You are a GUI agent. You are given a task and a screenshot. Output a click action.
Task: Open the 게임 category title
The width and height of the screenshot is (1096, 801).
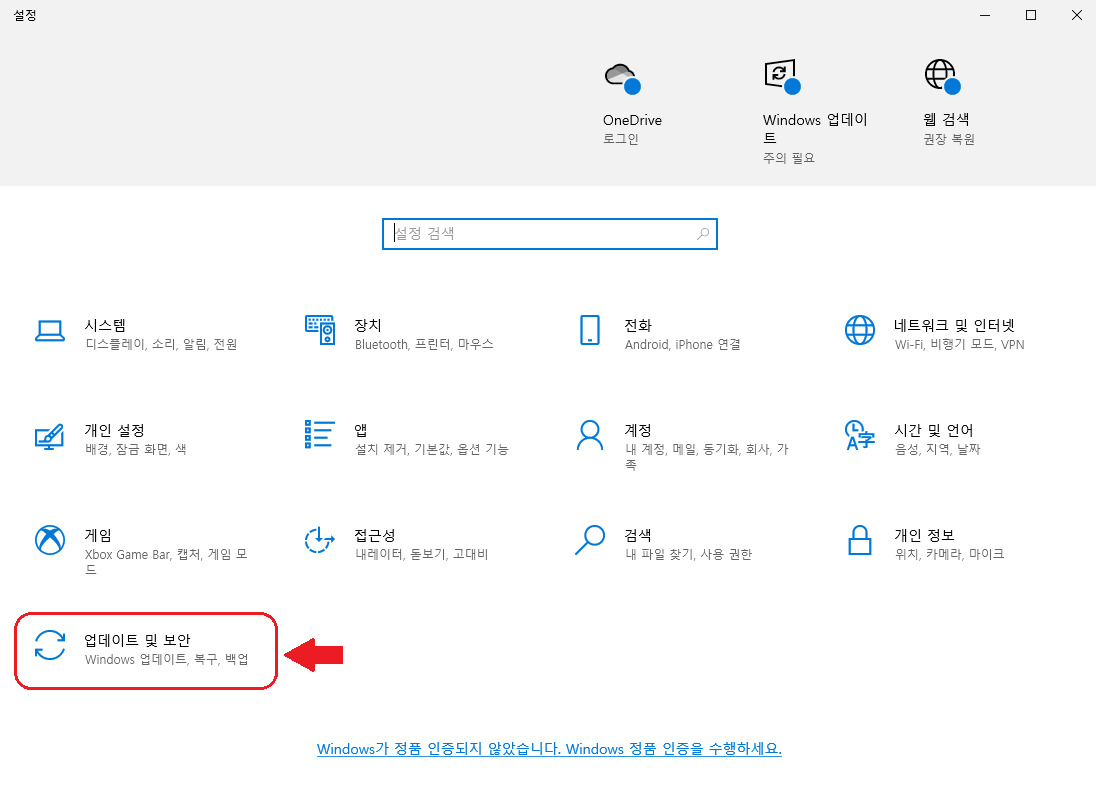click(98, 535)
